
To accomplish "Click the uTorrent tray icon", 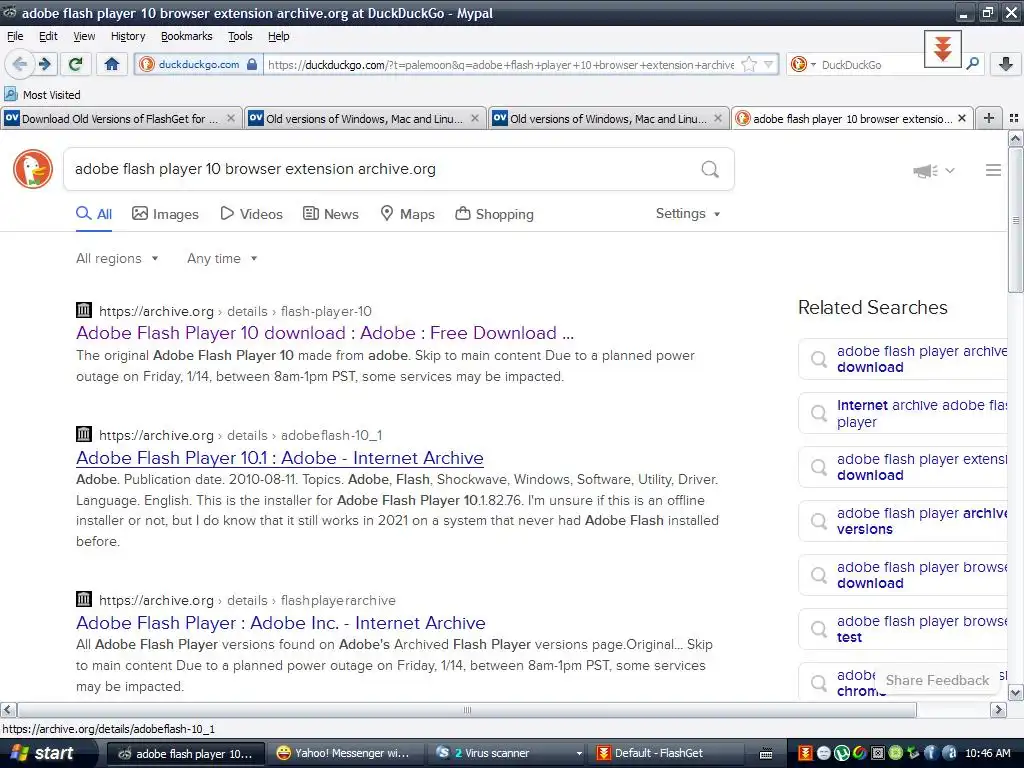I will pos(842,753).
